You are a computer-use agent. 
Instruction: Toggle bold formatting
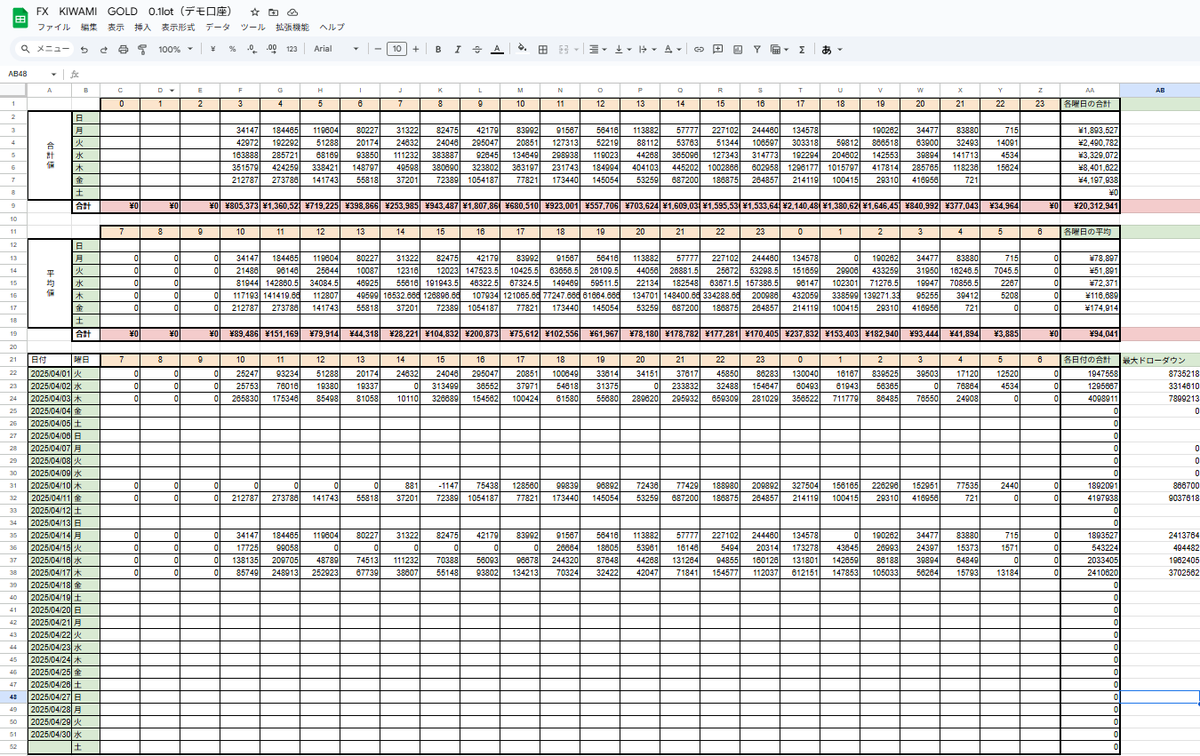click(x=438, y=48)
